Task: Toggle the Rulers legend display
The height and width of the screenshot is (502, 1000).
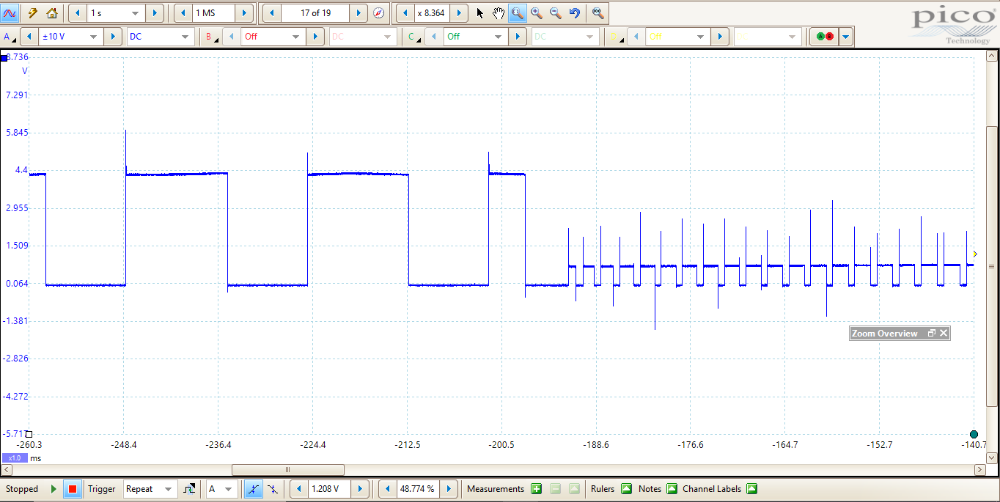Action: [626, 489]
